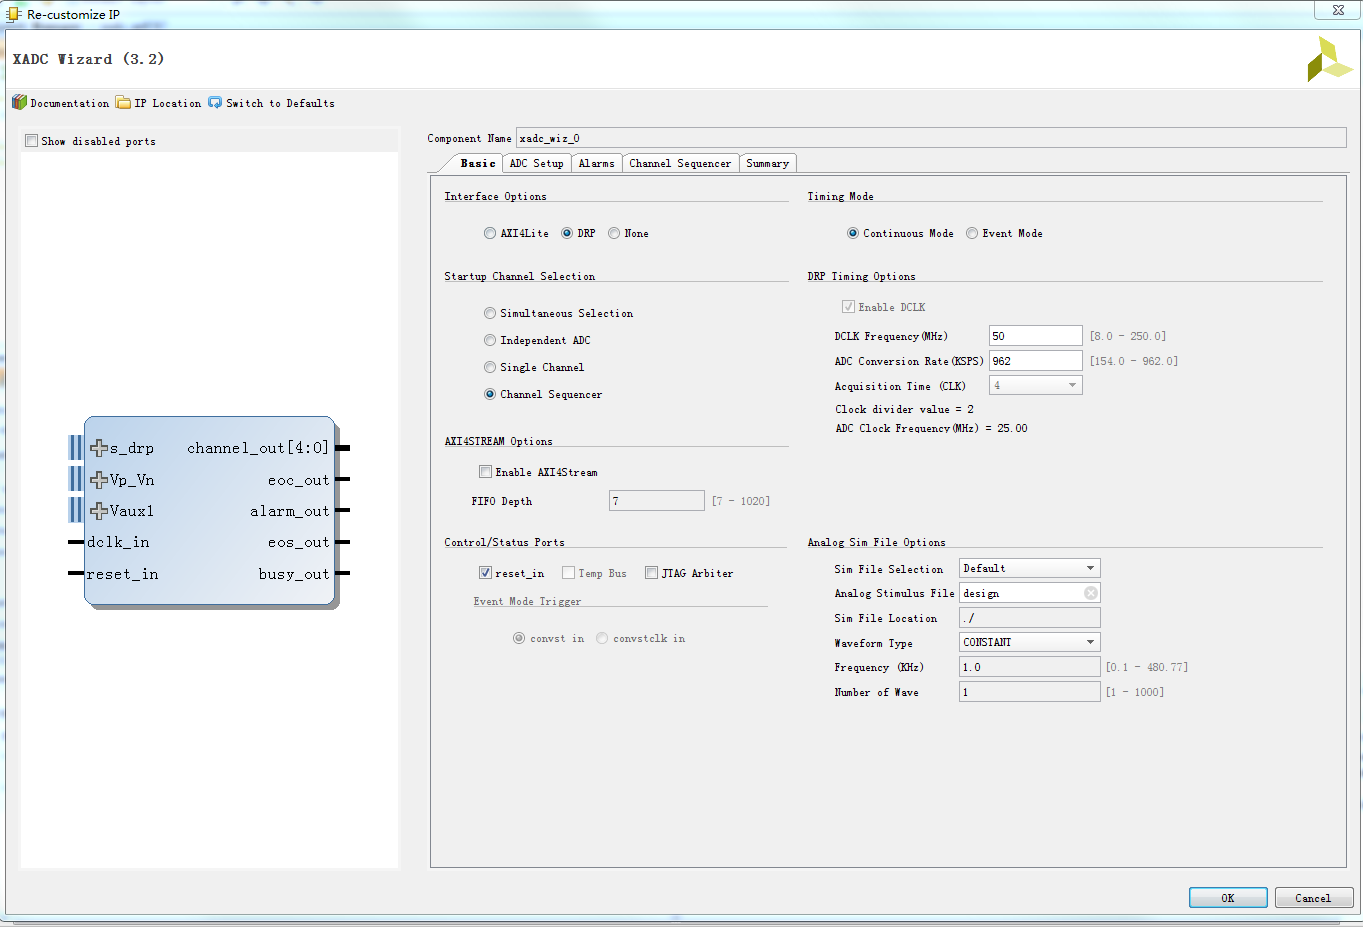Click the Re-customize IP window title icon

14,14
